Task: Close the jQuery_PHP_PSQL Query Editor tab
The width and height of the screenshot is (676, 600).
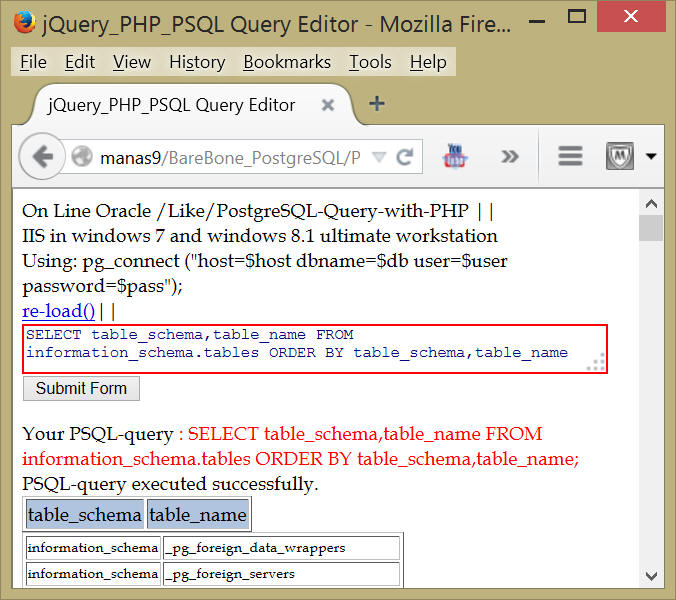Action: click(328, 105)
